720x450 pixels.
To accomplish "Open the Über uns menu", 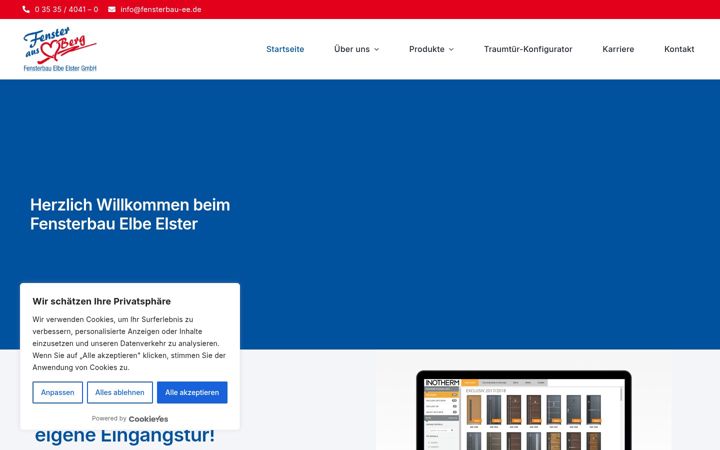I will (352, 49).
